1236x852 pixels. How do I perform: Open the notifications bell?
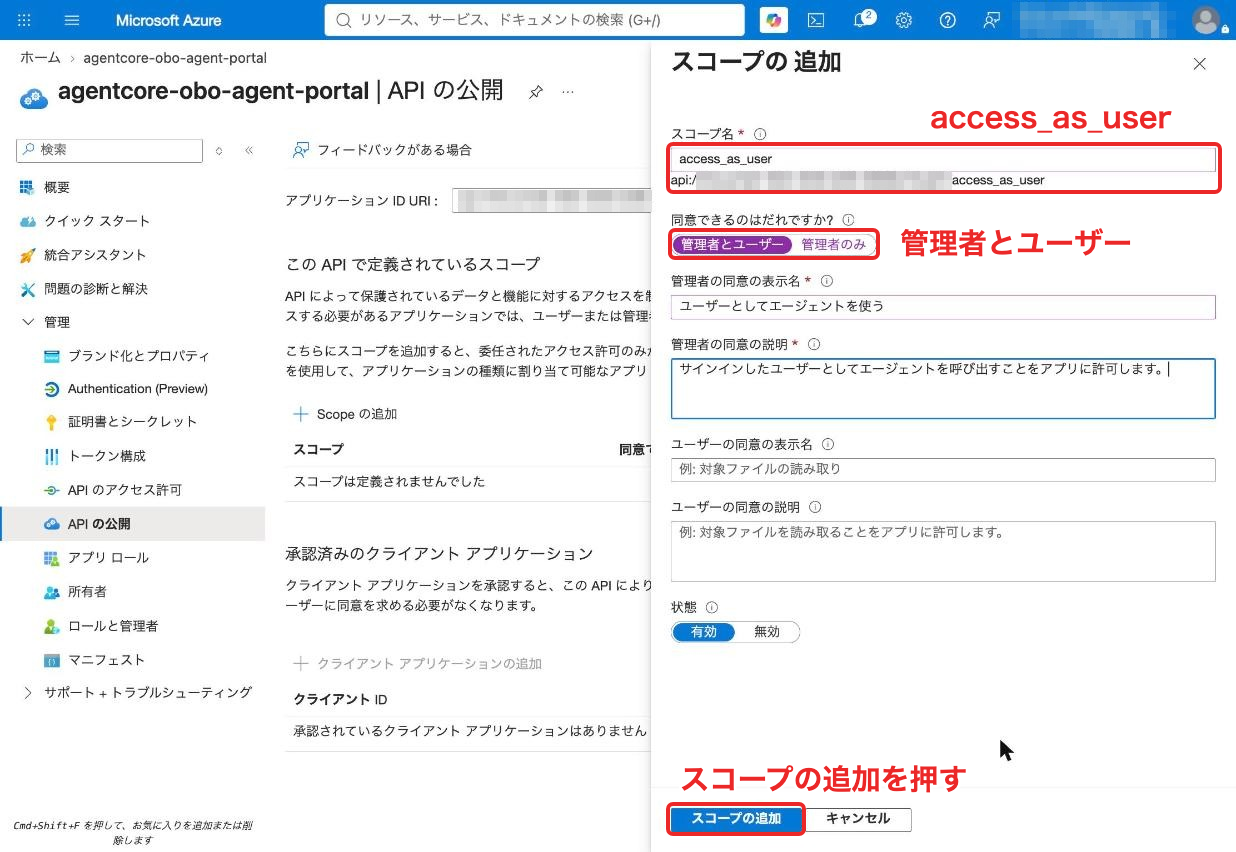click(x=861, y=20)
